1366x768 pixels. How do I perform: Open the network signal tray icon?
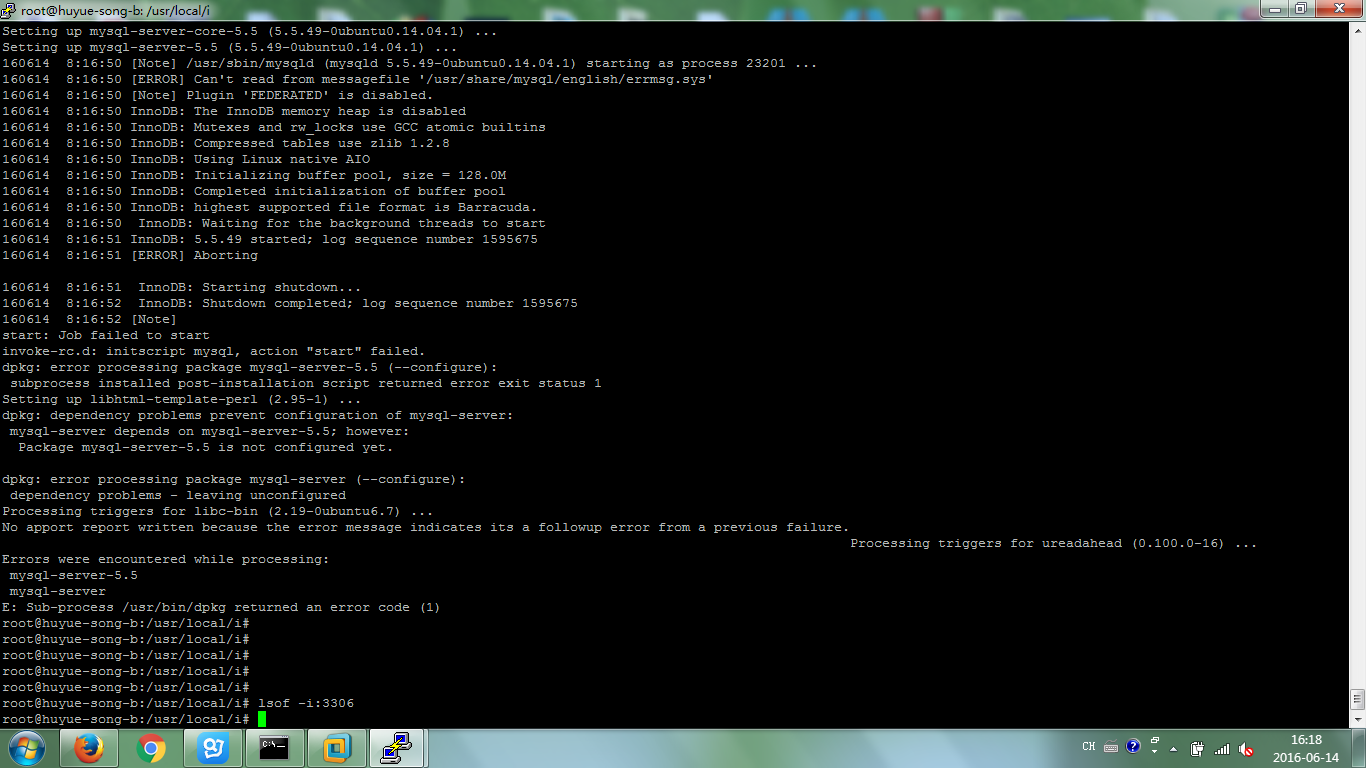tap(1222, 748)
